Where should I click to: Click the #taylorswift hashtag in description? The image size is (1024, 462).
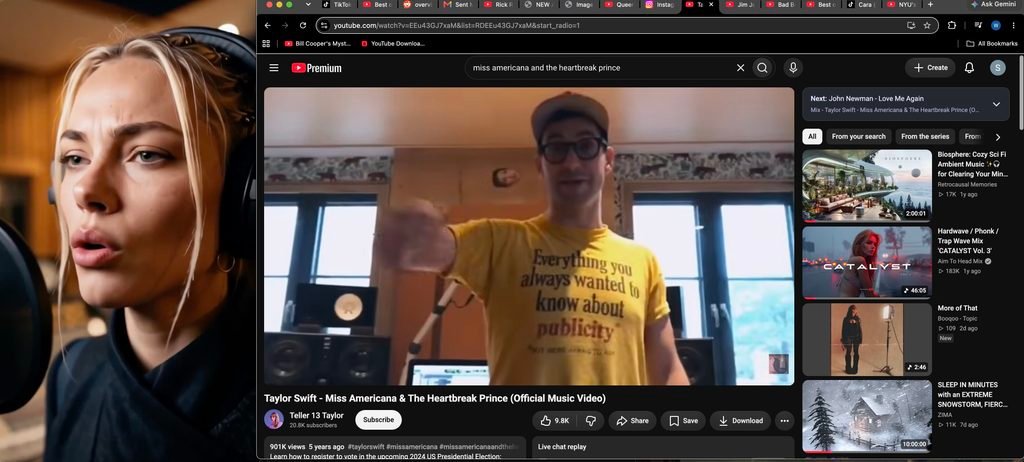point(366,447)
